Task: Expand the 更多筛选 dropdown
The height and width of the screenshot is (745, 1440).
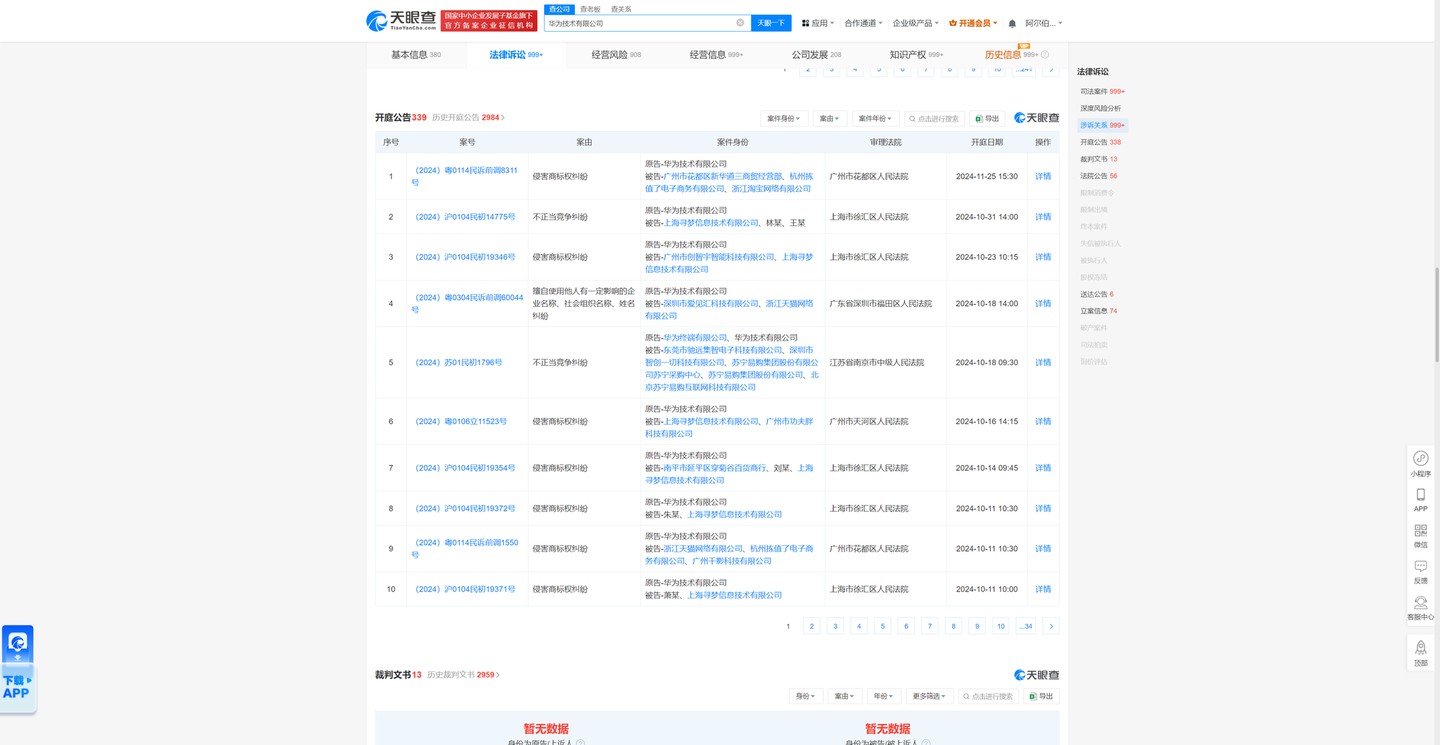Action: point(927,696)
